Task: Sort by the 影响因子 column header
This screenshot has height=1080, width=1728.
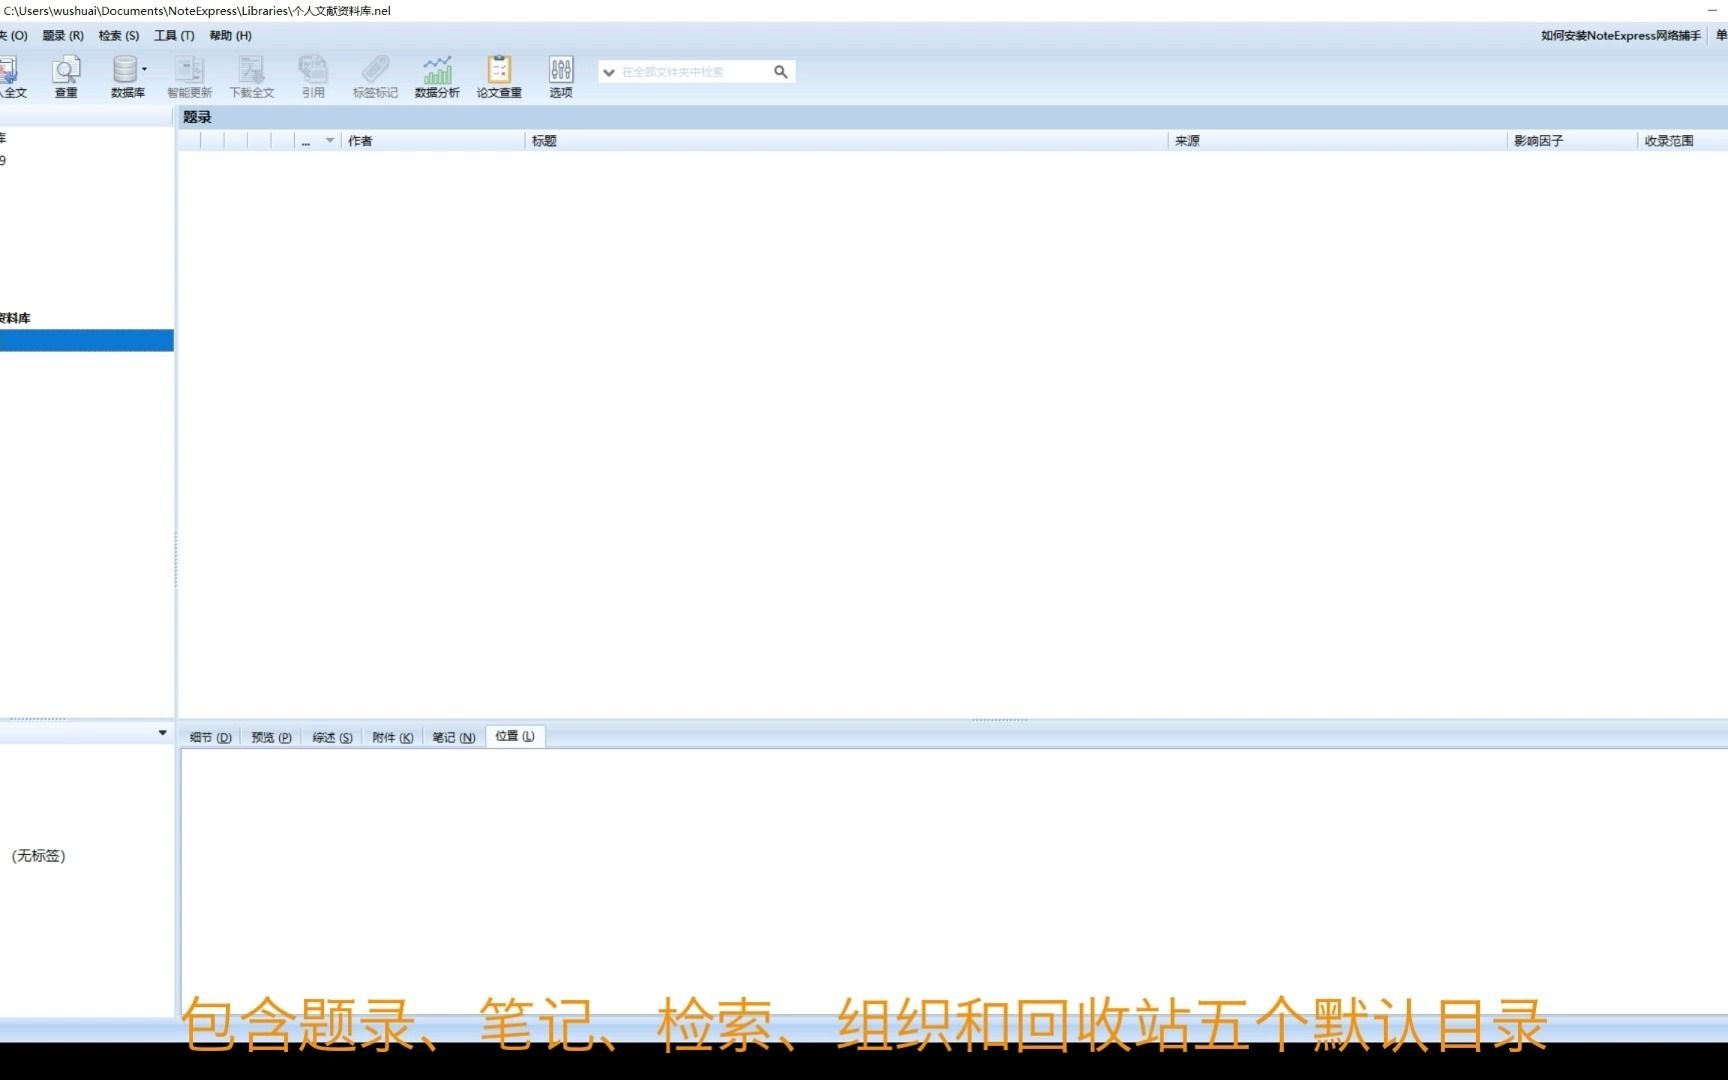Action: pyautogui.click(x=1573, y=141)
